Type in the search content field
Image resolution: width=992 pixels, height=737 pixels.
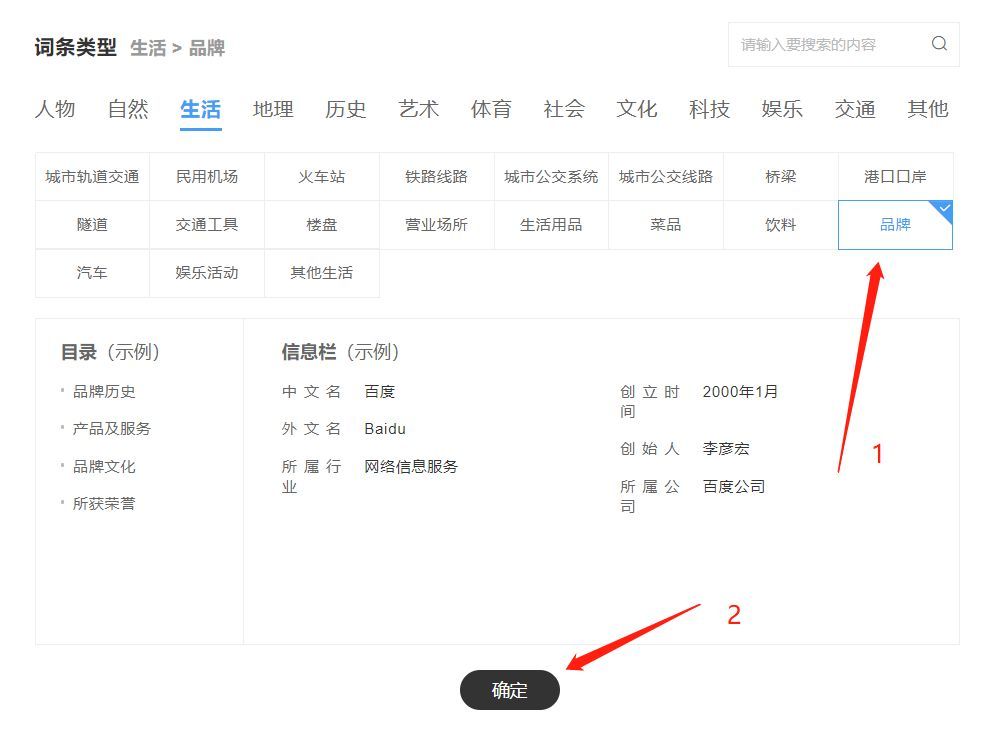tap(825, 45)
